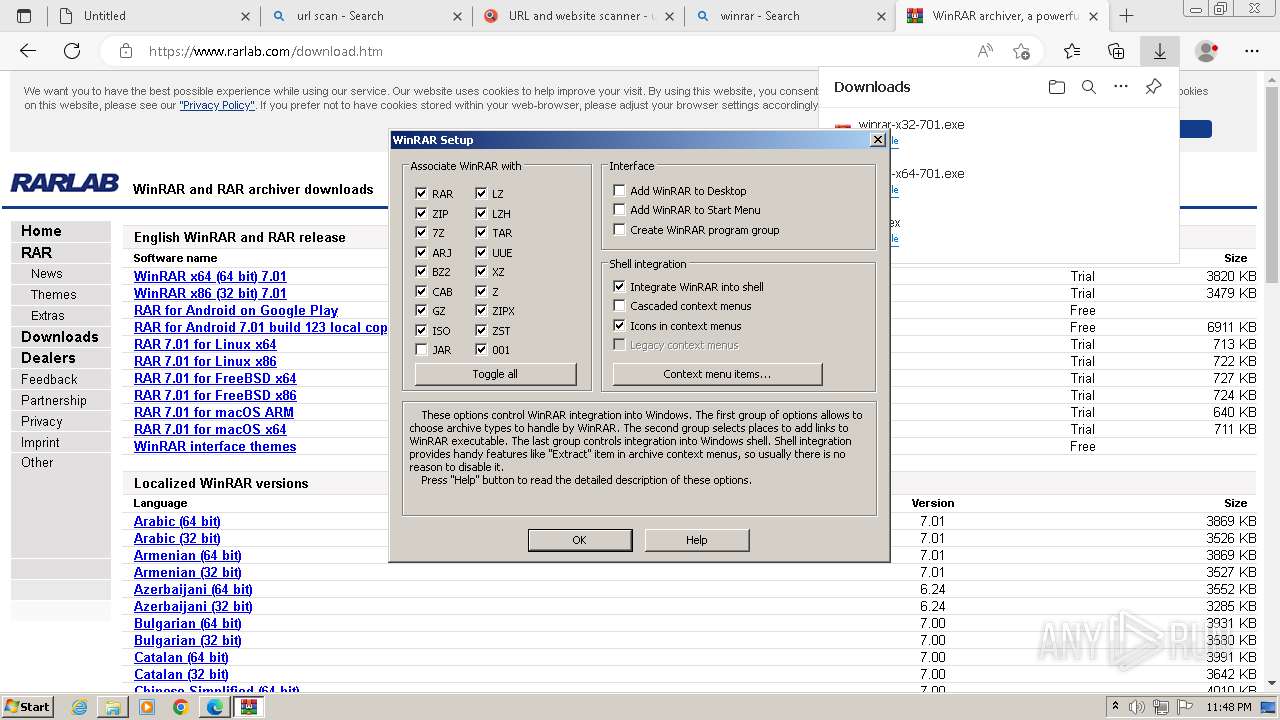Launch Google Chrome from taskbar
Viewport: 1280px width, 720px height.
click(x=180, y=707)
